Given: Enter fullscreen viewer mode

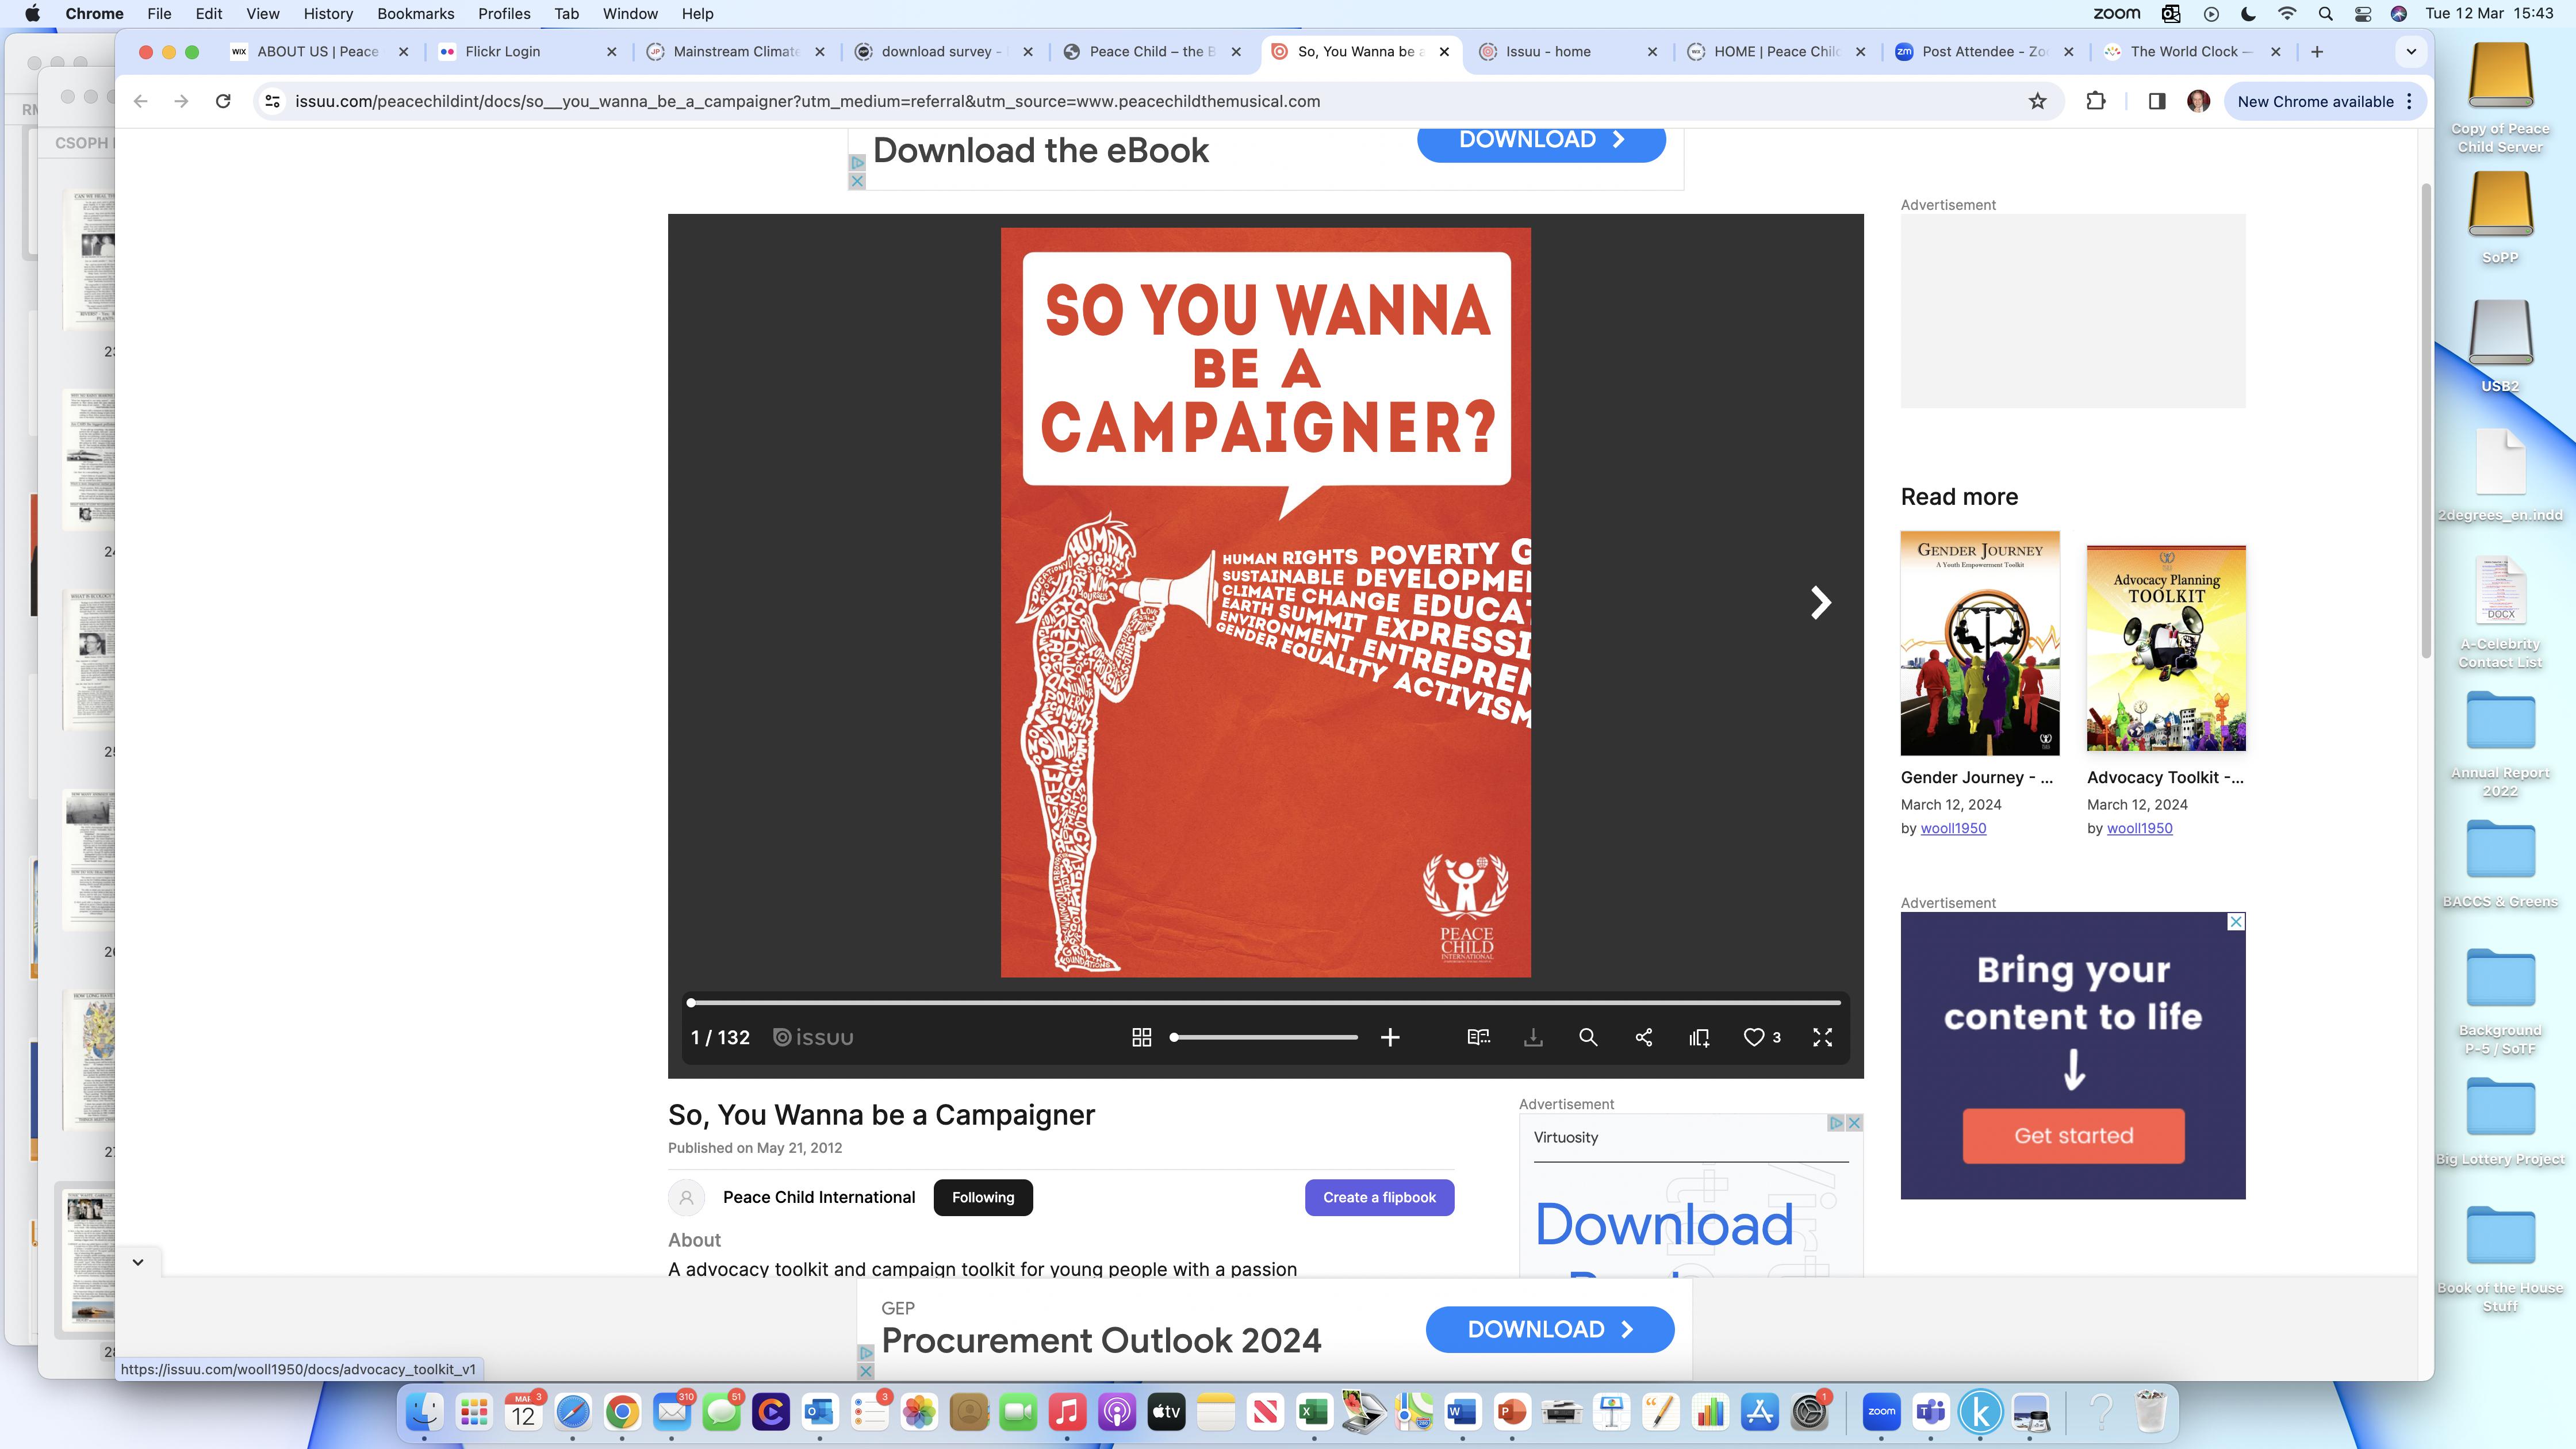Looking at the screenshot, I should point(1822,1037).
